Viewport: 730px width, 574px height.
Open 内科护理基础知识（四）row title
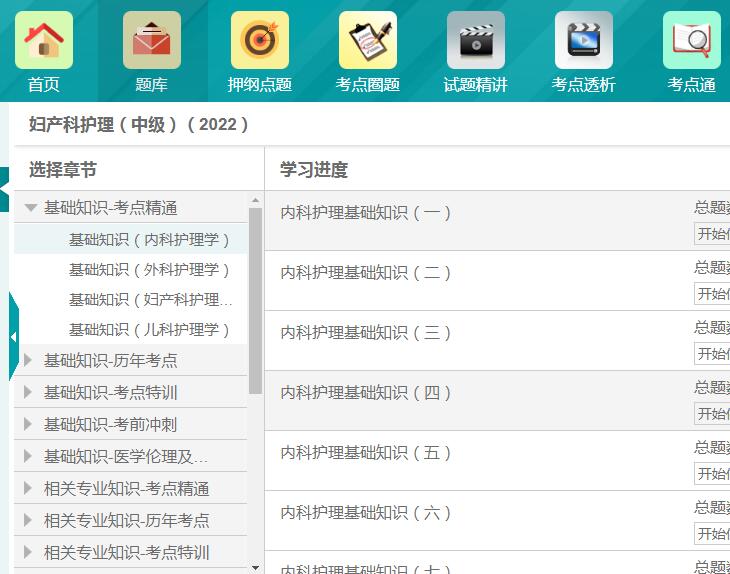click(x=365, y=393)
